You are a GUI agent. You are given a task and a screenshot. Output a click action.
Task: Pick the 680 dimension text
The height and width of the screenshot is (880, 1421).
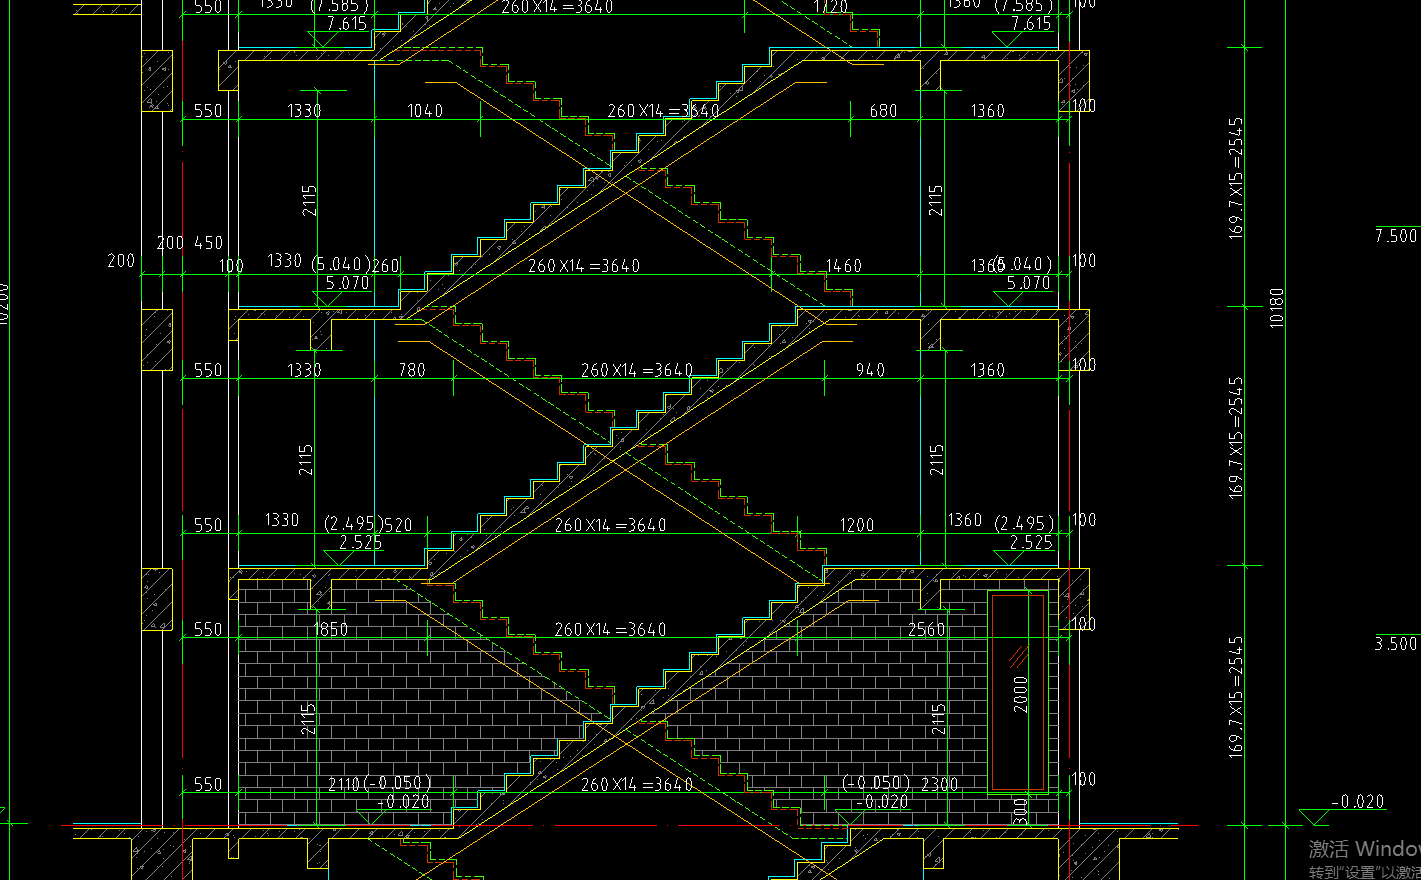884,111
